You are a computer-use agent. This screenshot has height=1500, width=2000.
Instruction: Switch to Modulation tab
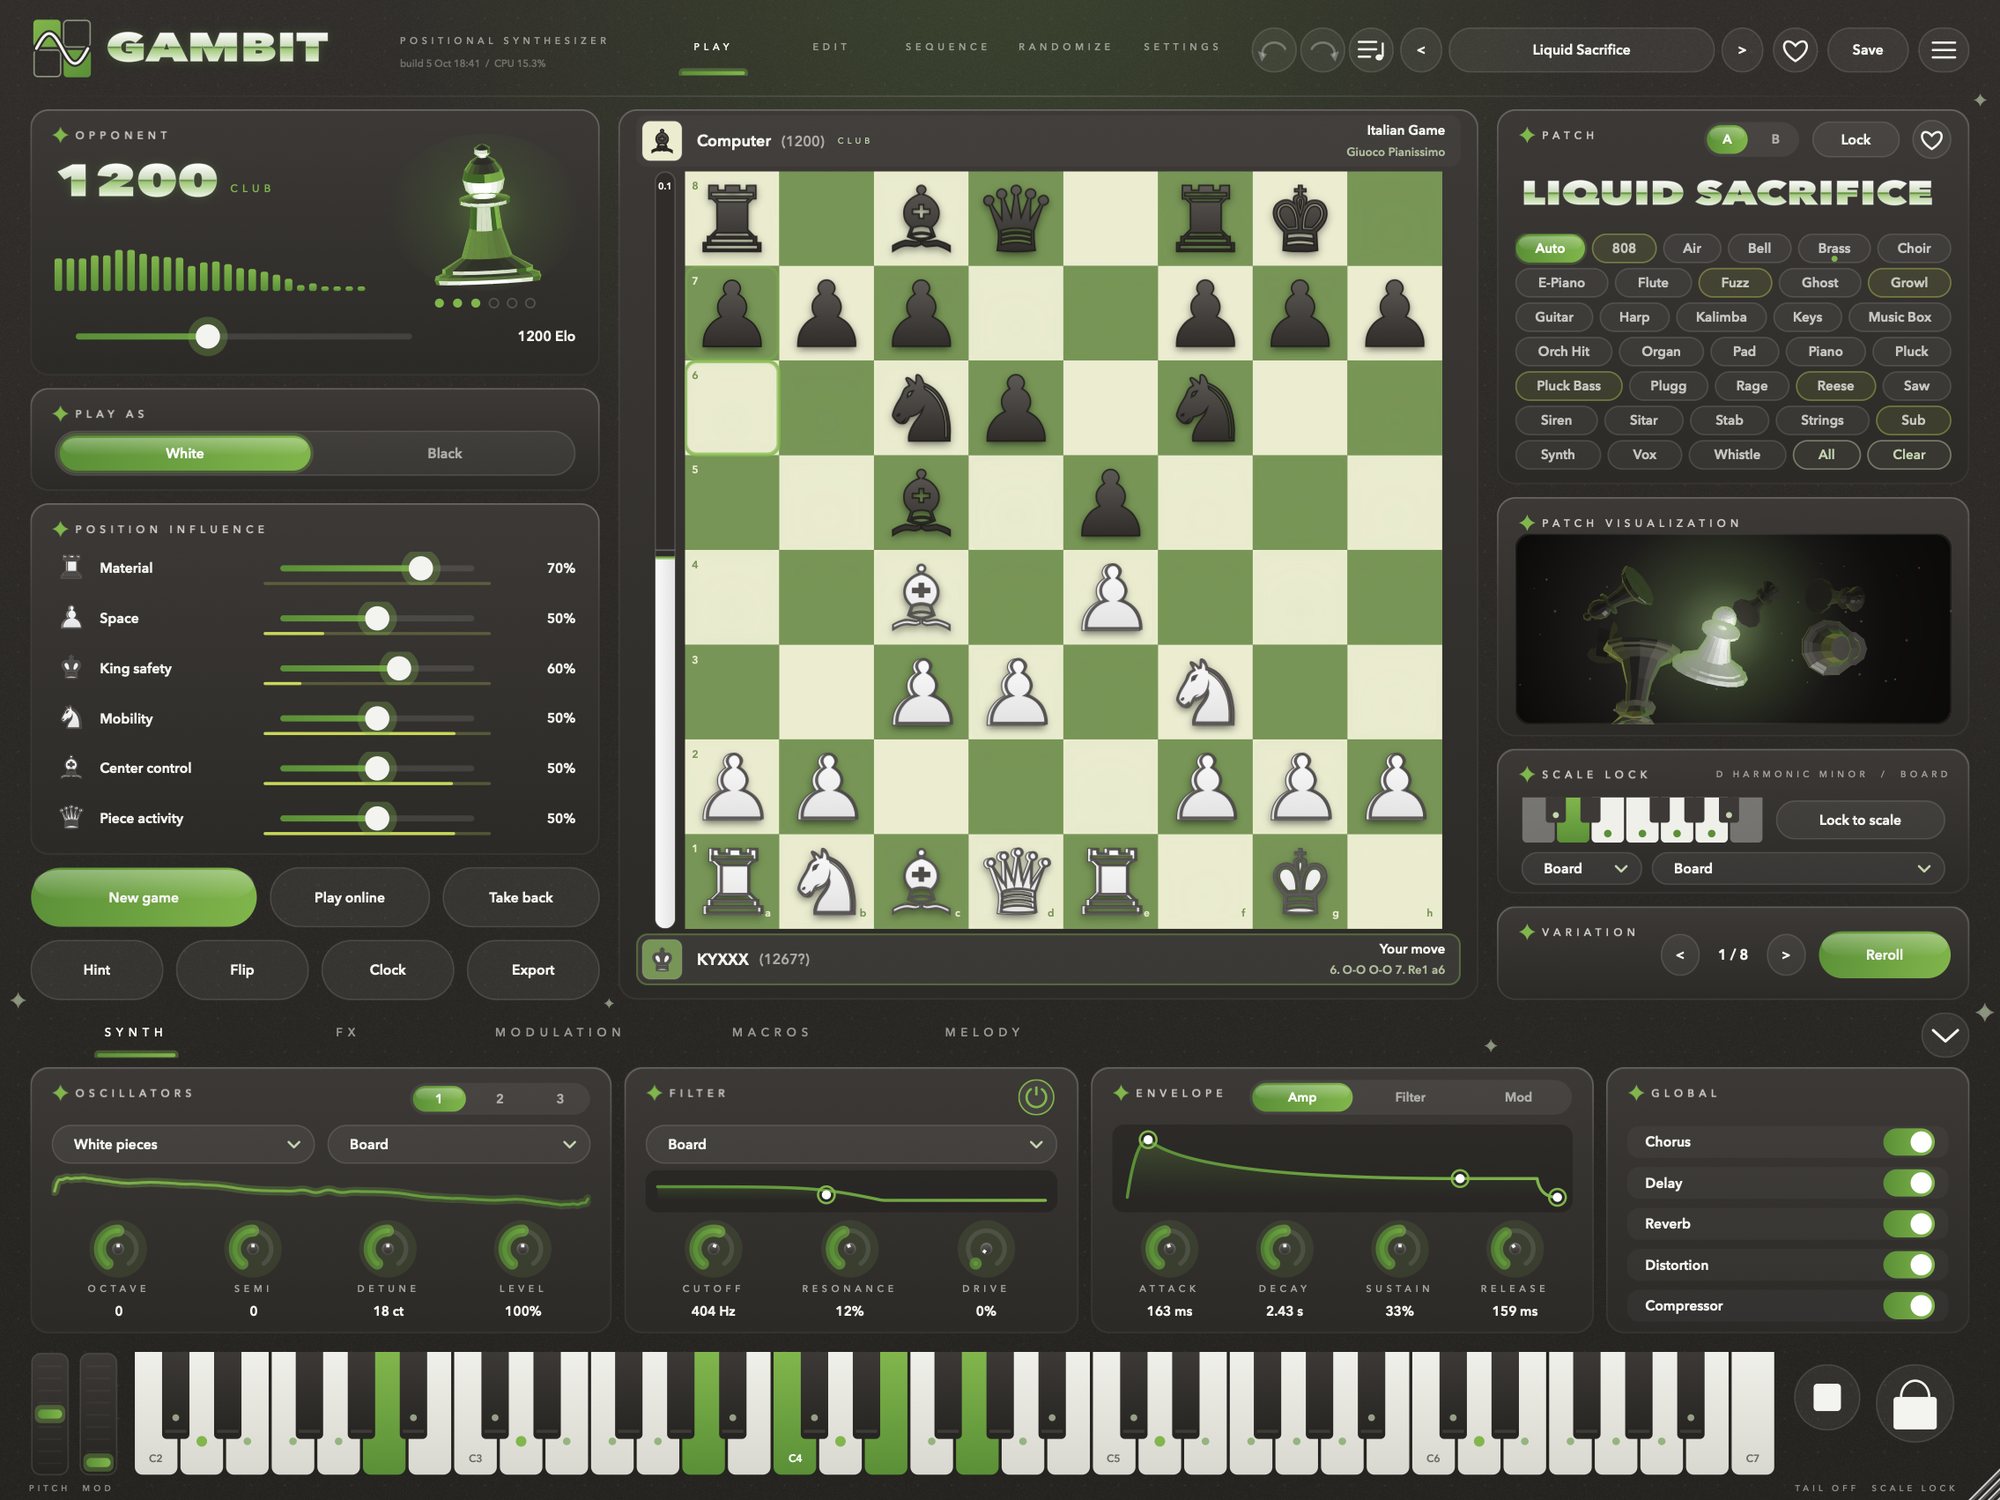pyautogui.click(x=559, y=1032)
